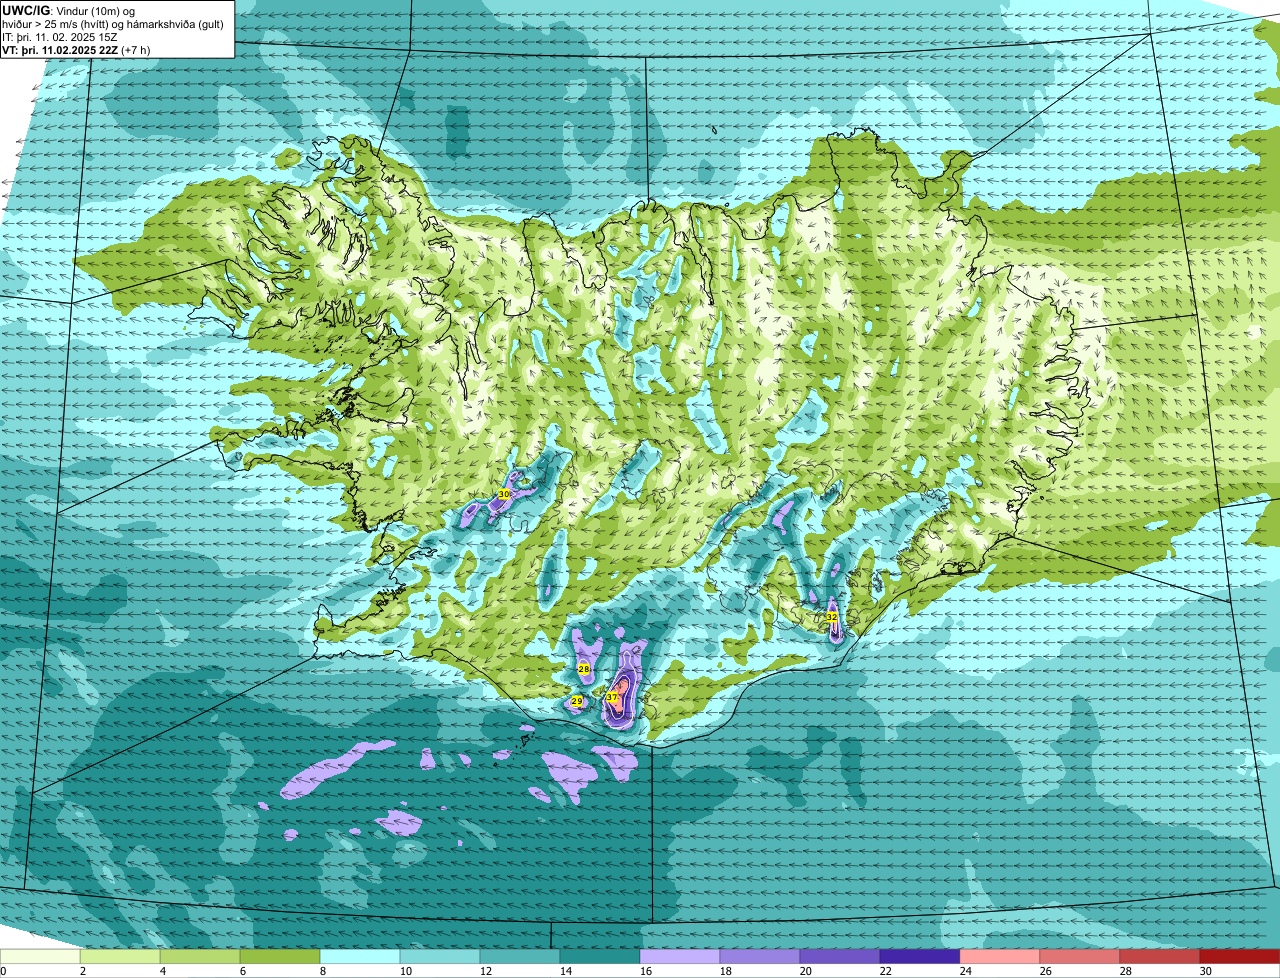Screen dimensions: 1280x978
Task: Select the 4–6 m/s green legend swatch
Action: pos(200,956)
